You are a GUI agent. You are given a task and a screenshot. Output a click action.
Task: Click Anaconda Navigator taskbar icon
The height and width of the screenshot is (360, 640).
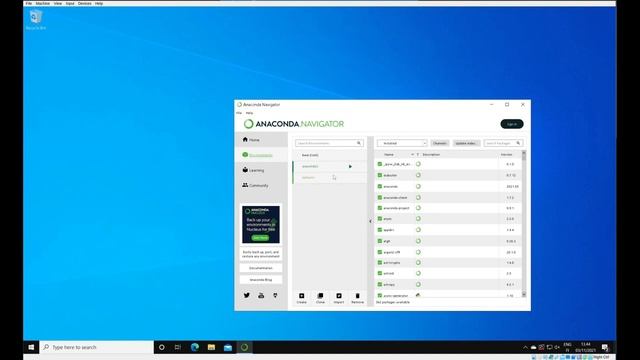[244, 347]
